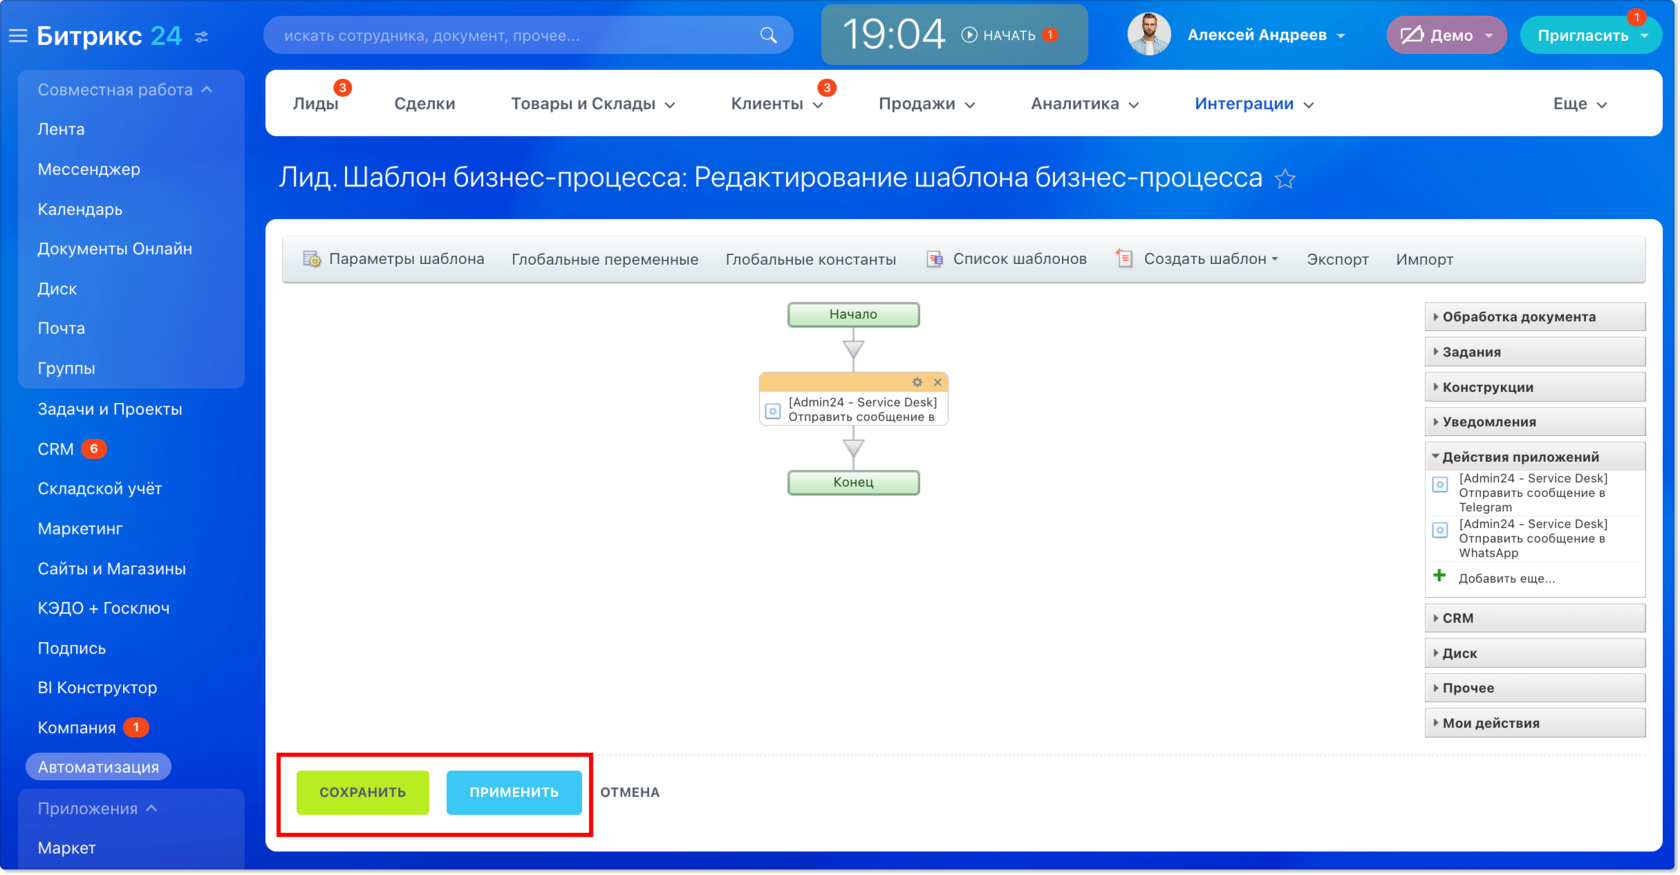Screen dimensions: 1680x875
Task: Open CRM in the sidebar
Action: (x=56, y=449)
